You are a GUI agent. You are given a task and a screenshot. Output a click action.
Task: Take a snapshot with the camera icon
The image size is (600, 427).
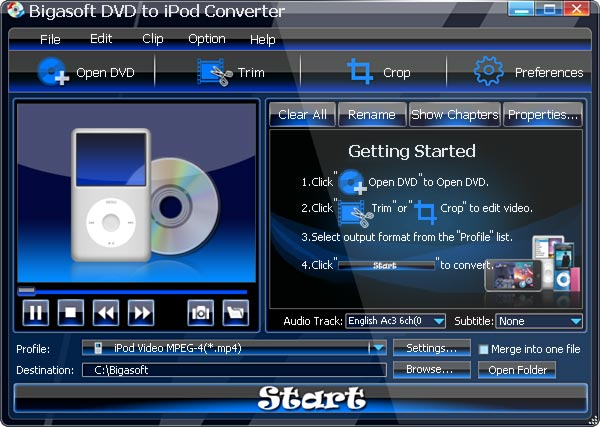pos(201,313)
